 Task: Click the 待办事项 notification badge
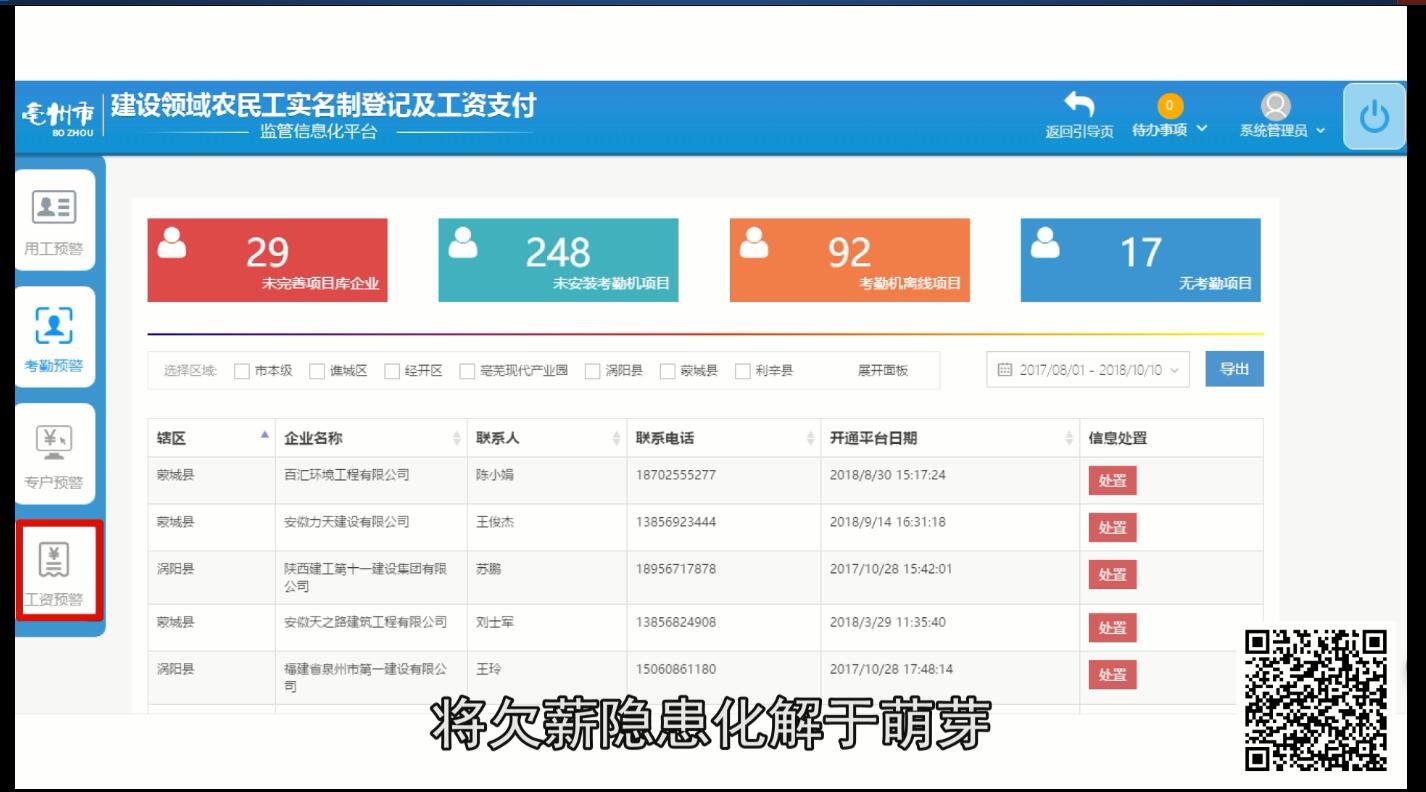(1169, 106)
